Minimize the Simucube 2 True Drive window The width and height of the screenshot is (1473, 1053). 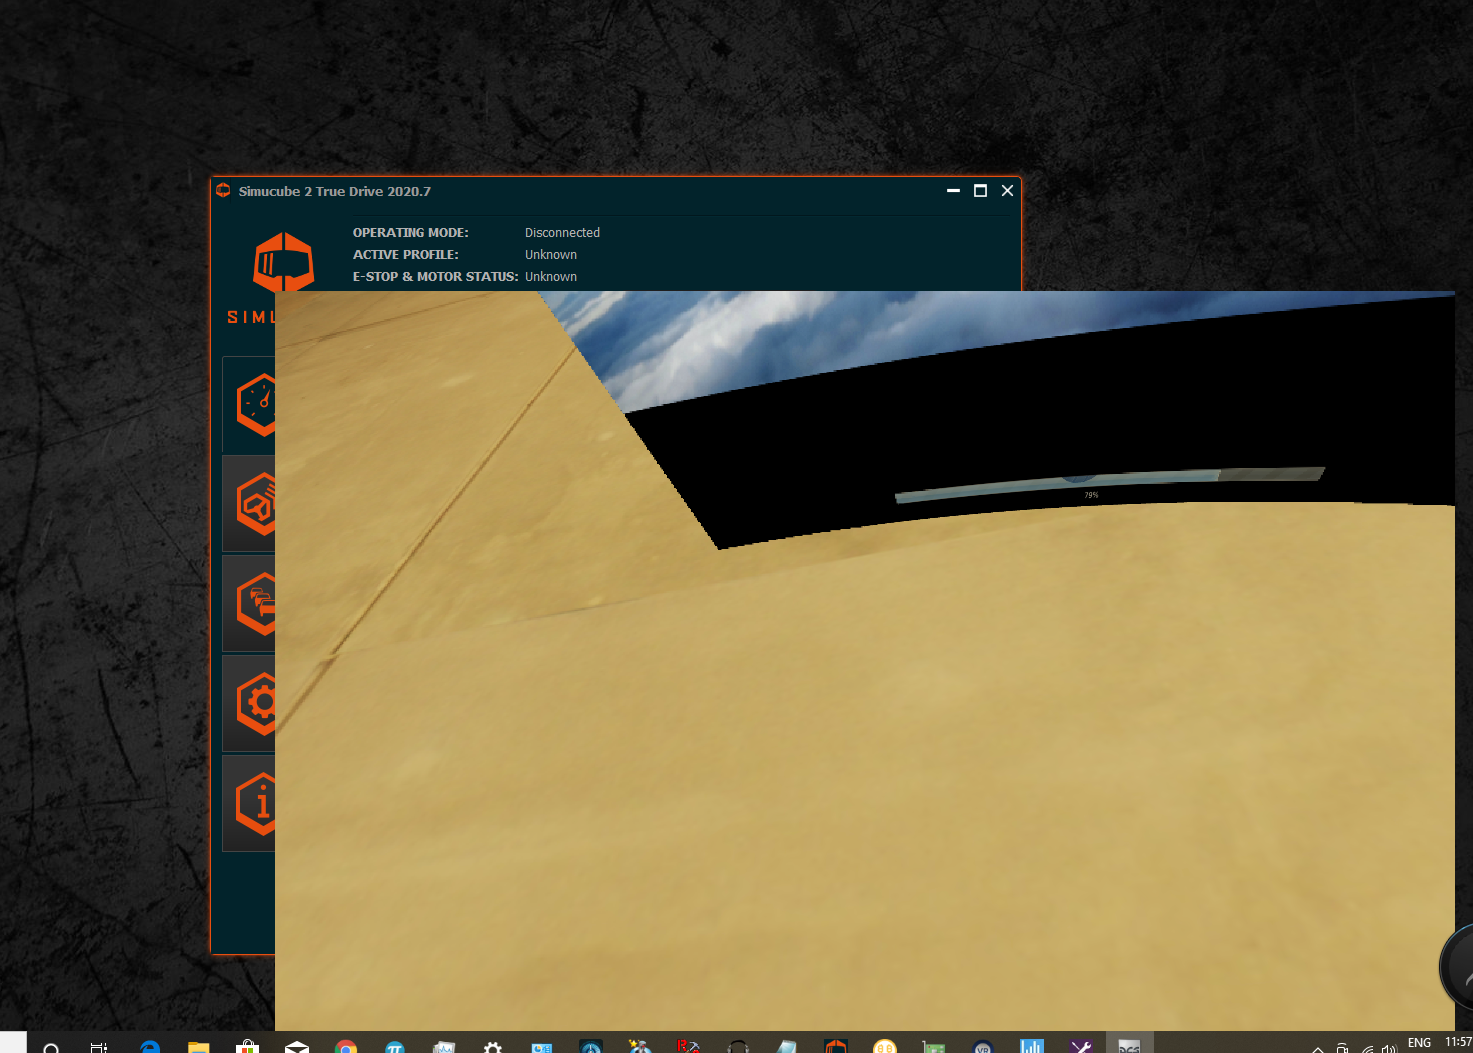click(953, 191)
